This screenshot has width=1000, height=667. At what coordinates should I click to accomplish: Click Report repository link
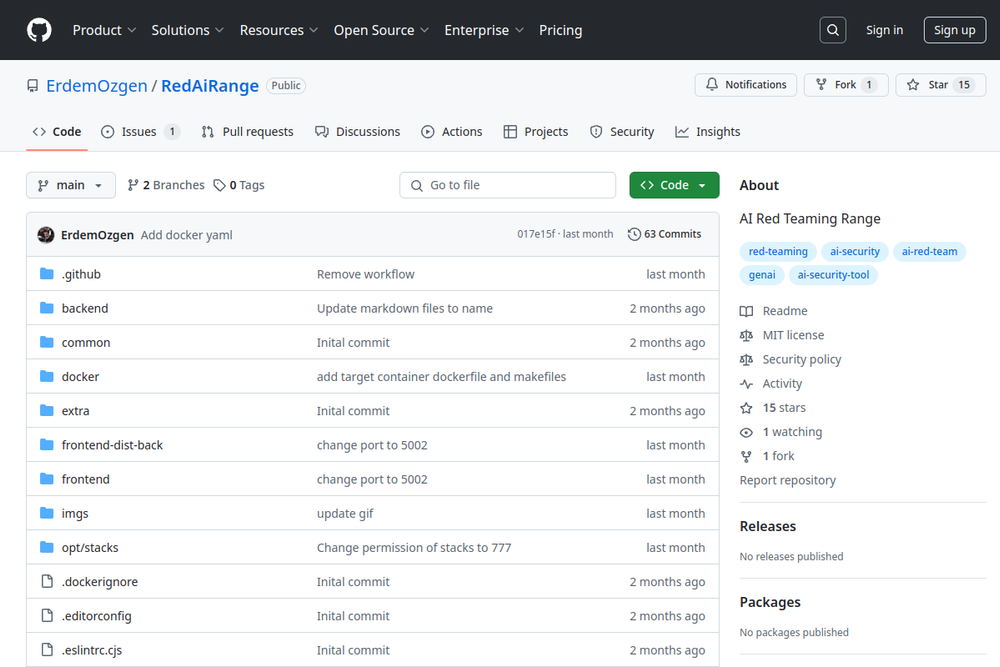click(788, 480)
